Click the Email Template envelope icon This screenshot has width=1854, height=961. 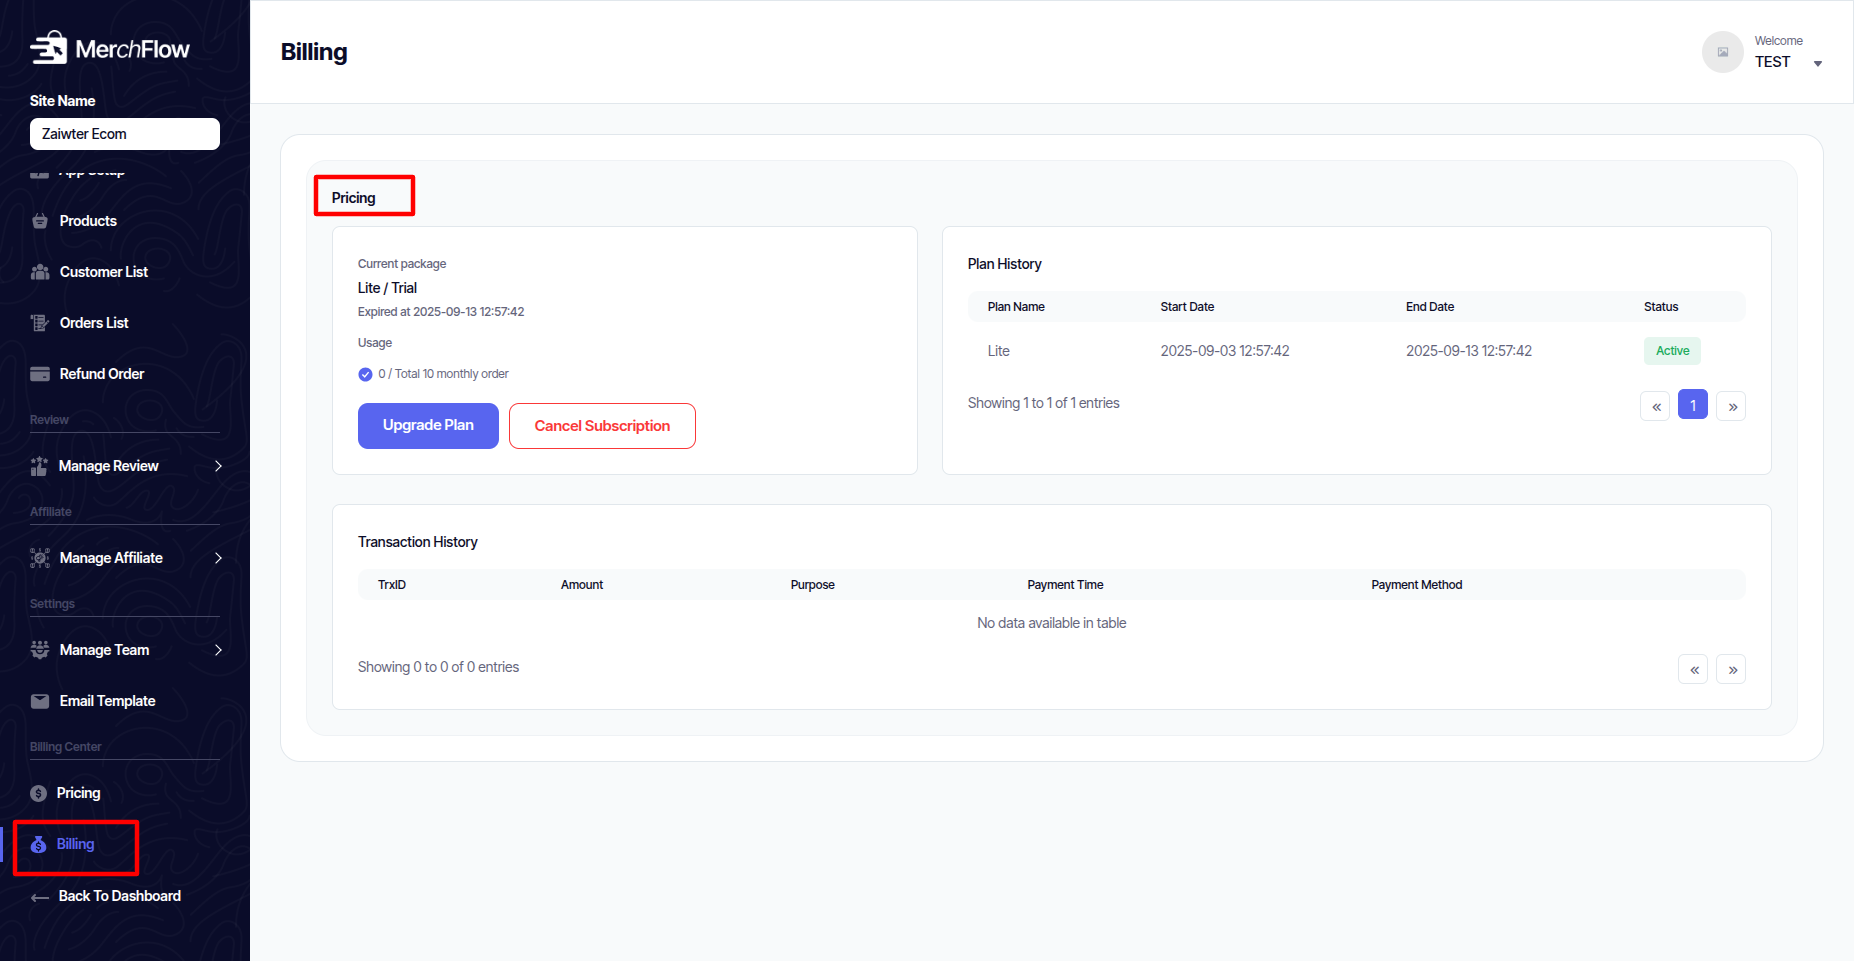(40, 701)
